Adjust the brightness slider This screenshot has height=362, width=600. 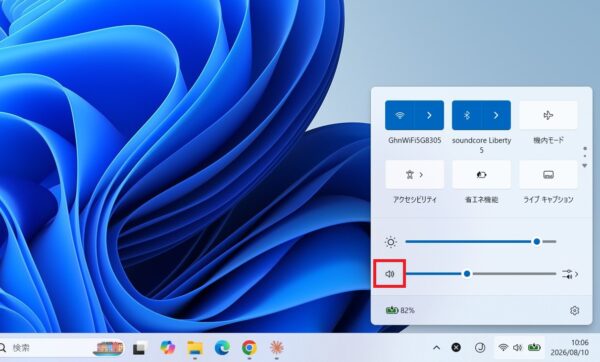481,241
